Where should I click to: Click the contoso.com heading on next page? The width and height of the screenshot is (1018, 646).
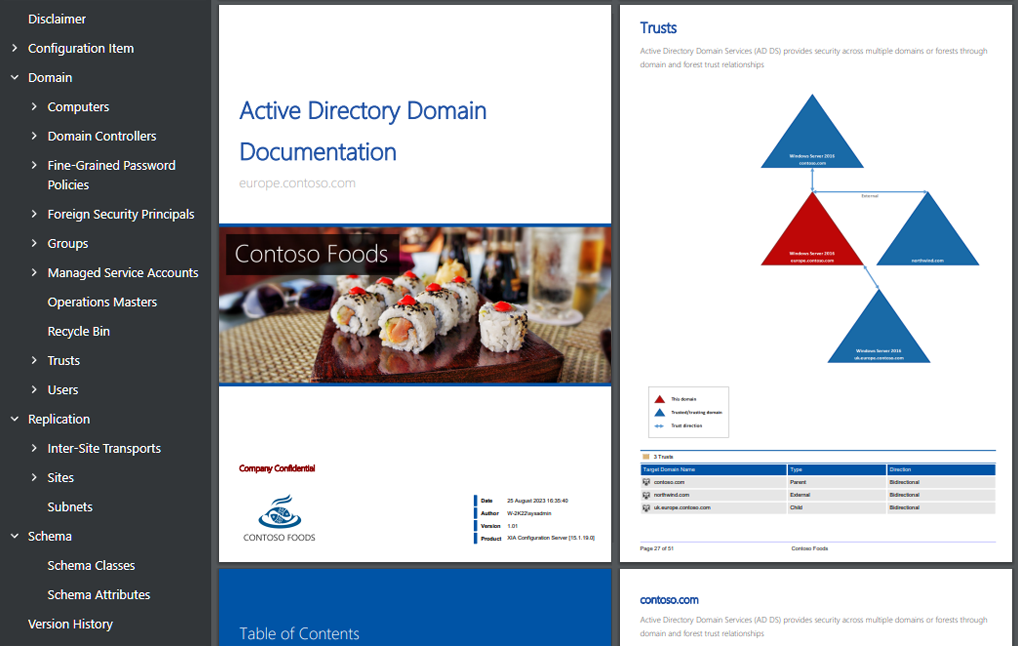click(x=669, y=600)
